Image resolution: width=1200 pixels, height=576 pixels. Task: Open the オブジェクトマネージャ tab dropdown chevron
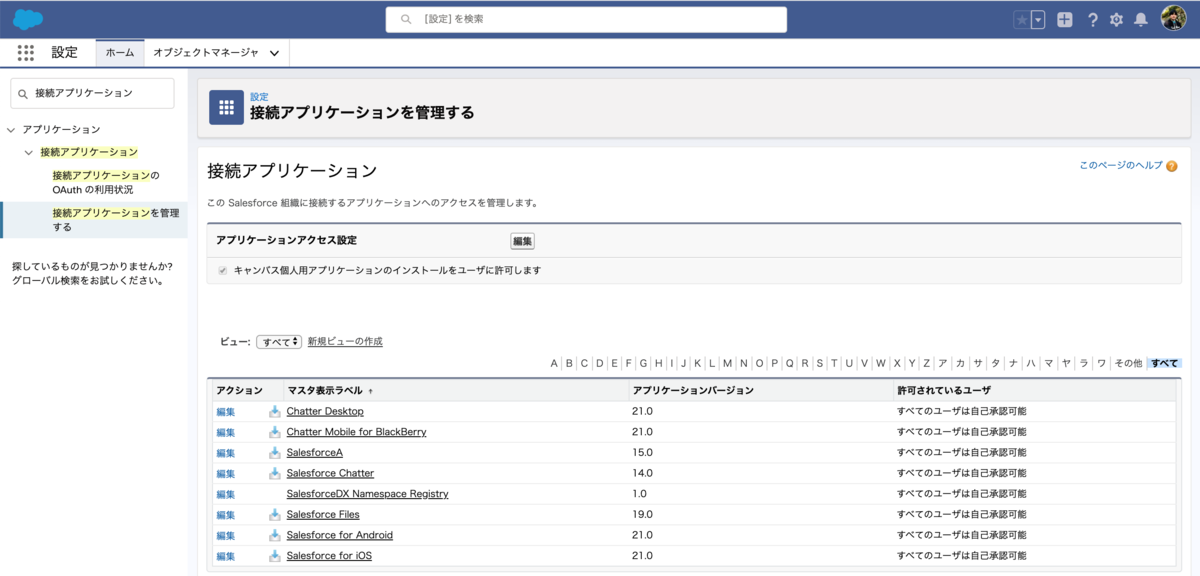click(x=274, y=52)
